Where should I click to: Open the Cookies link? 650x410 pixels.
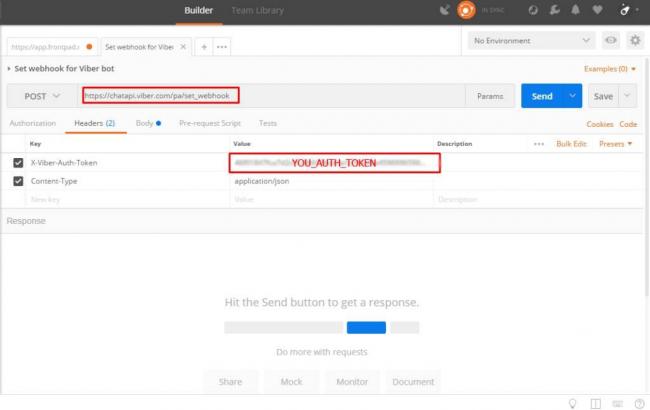(599, 124)
